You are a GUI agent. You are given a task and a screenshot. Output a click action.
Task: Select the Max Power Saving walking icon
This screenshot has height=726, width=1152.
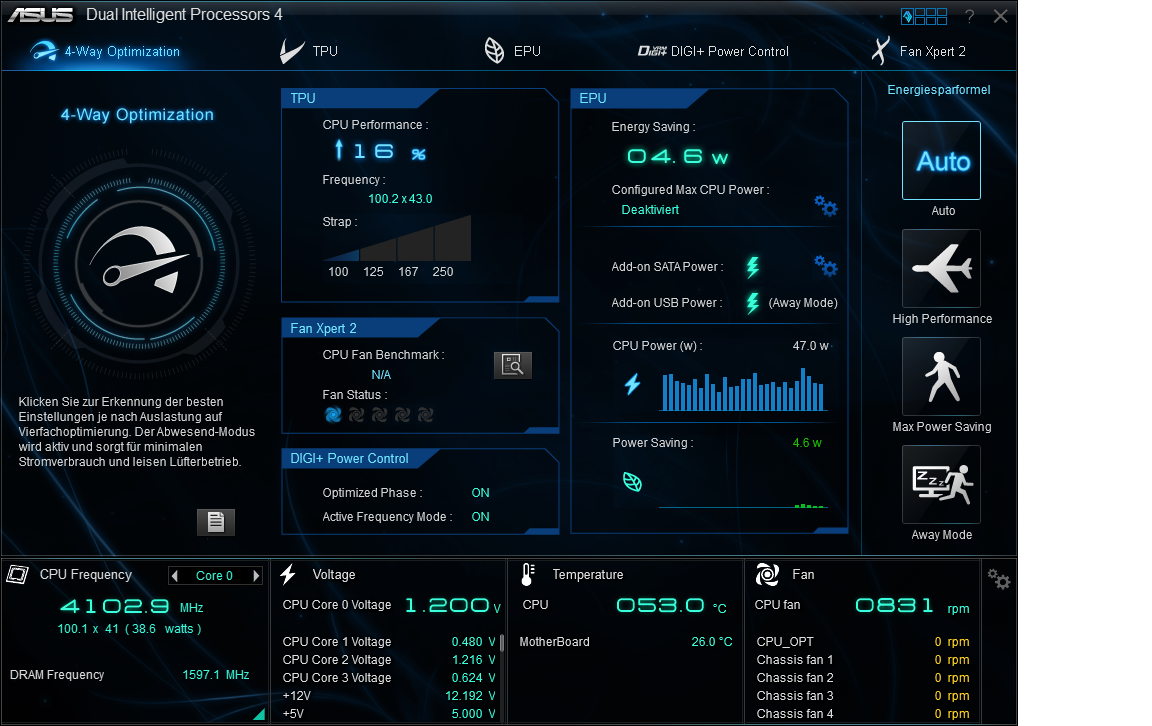point(941,376)
